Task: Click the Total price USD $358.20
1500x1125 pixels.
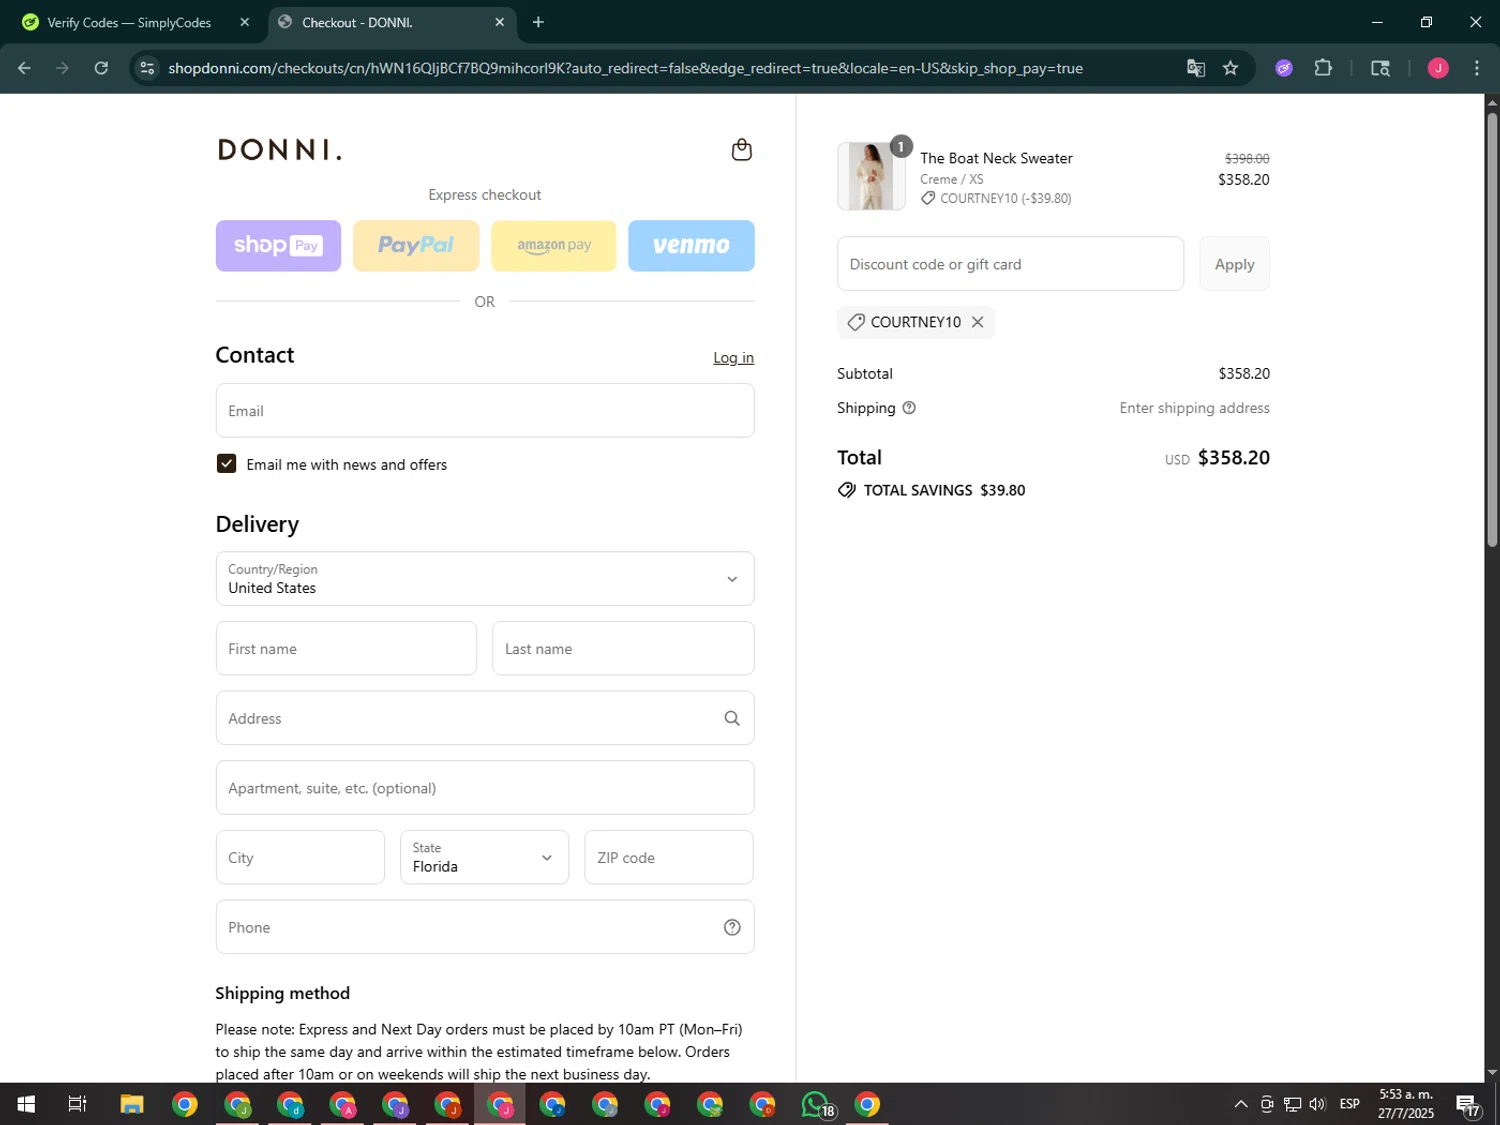Action: pyautogui.click(x=1217, y=458)
